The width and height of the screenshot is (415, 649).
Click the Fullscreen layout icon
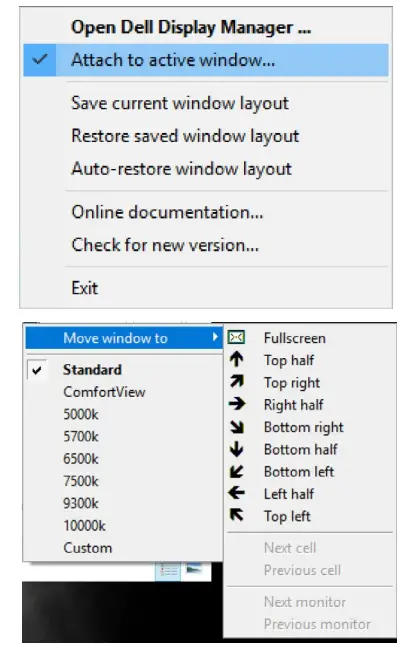[236, 338]
